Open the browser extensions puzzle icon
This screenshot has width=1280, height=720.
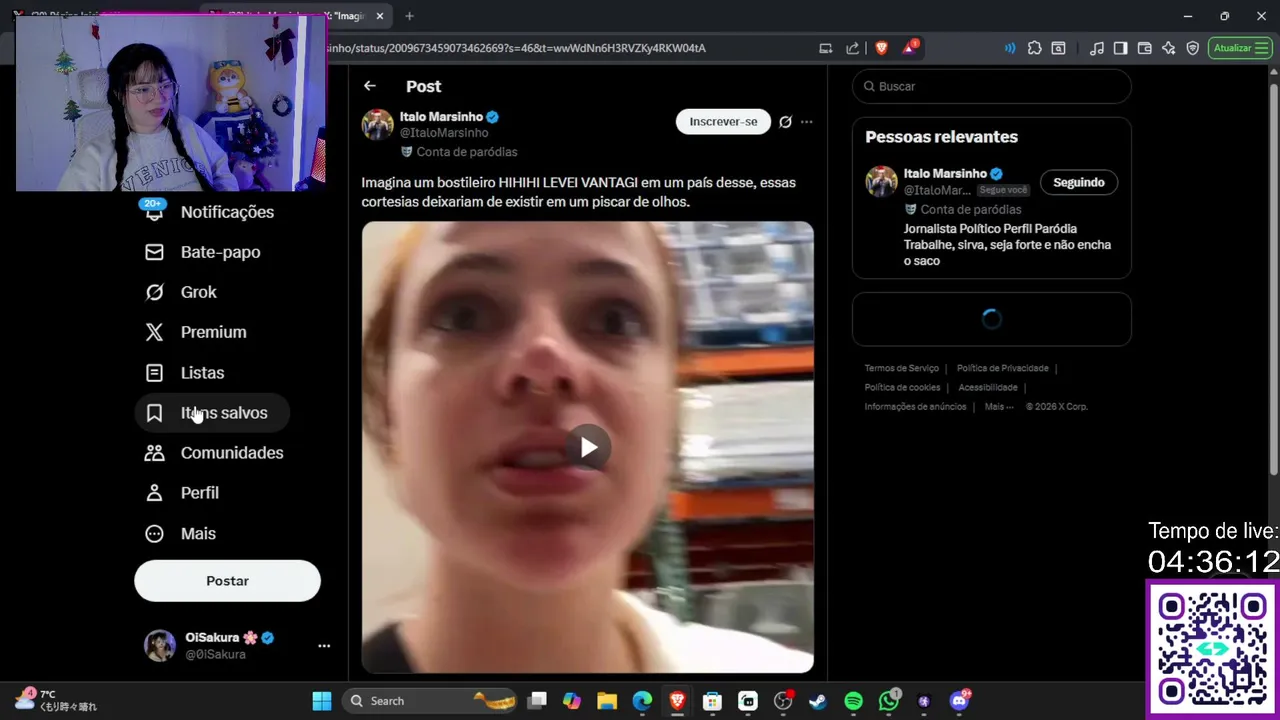point(1034,48)
